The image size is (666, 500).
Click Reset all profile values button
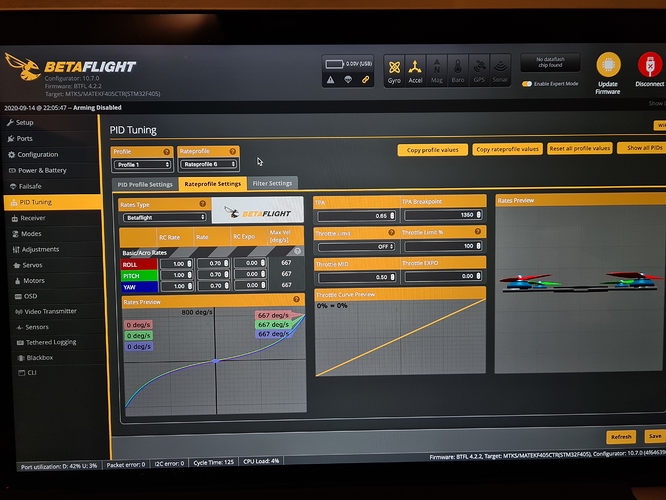pos(579,148)
